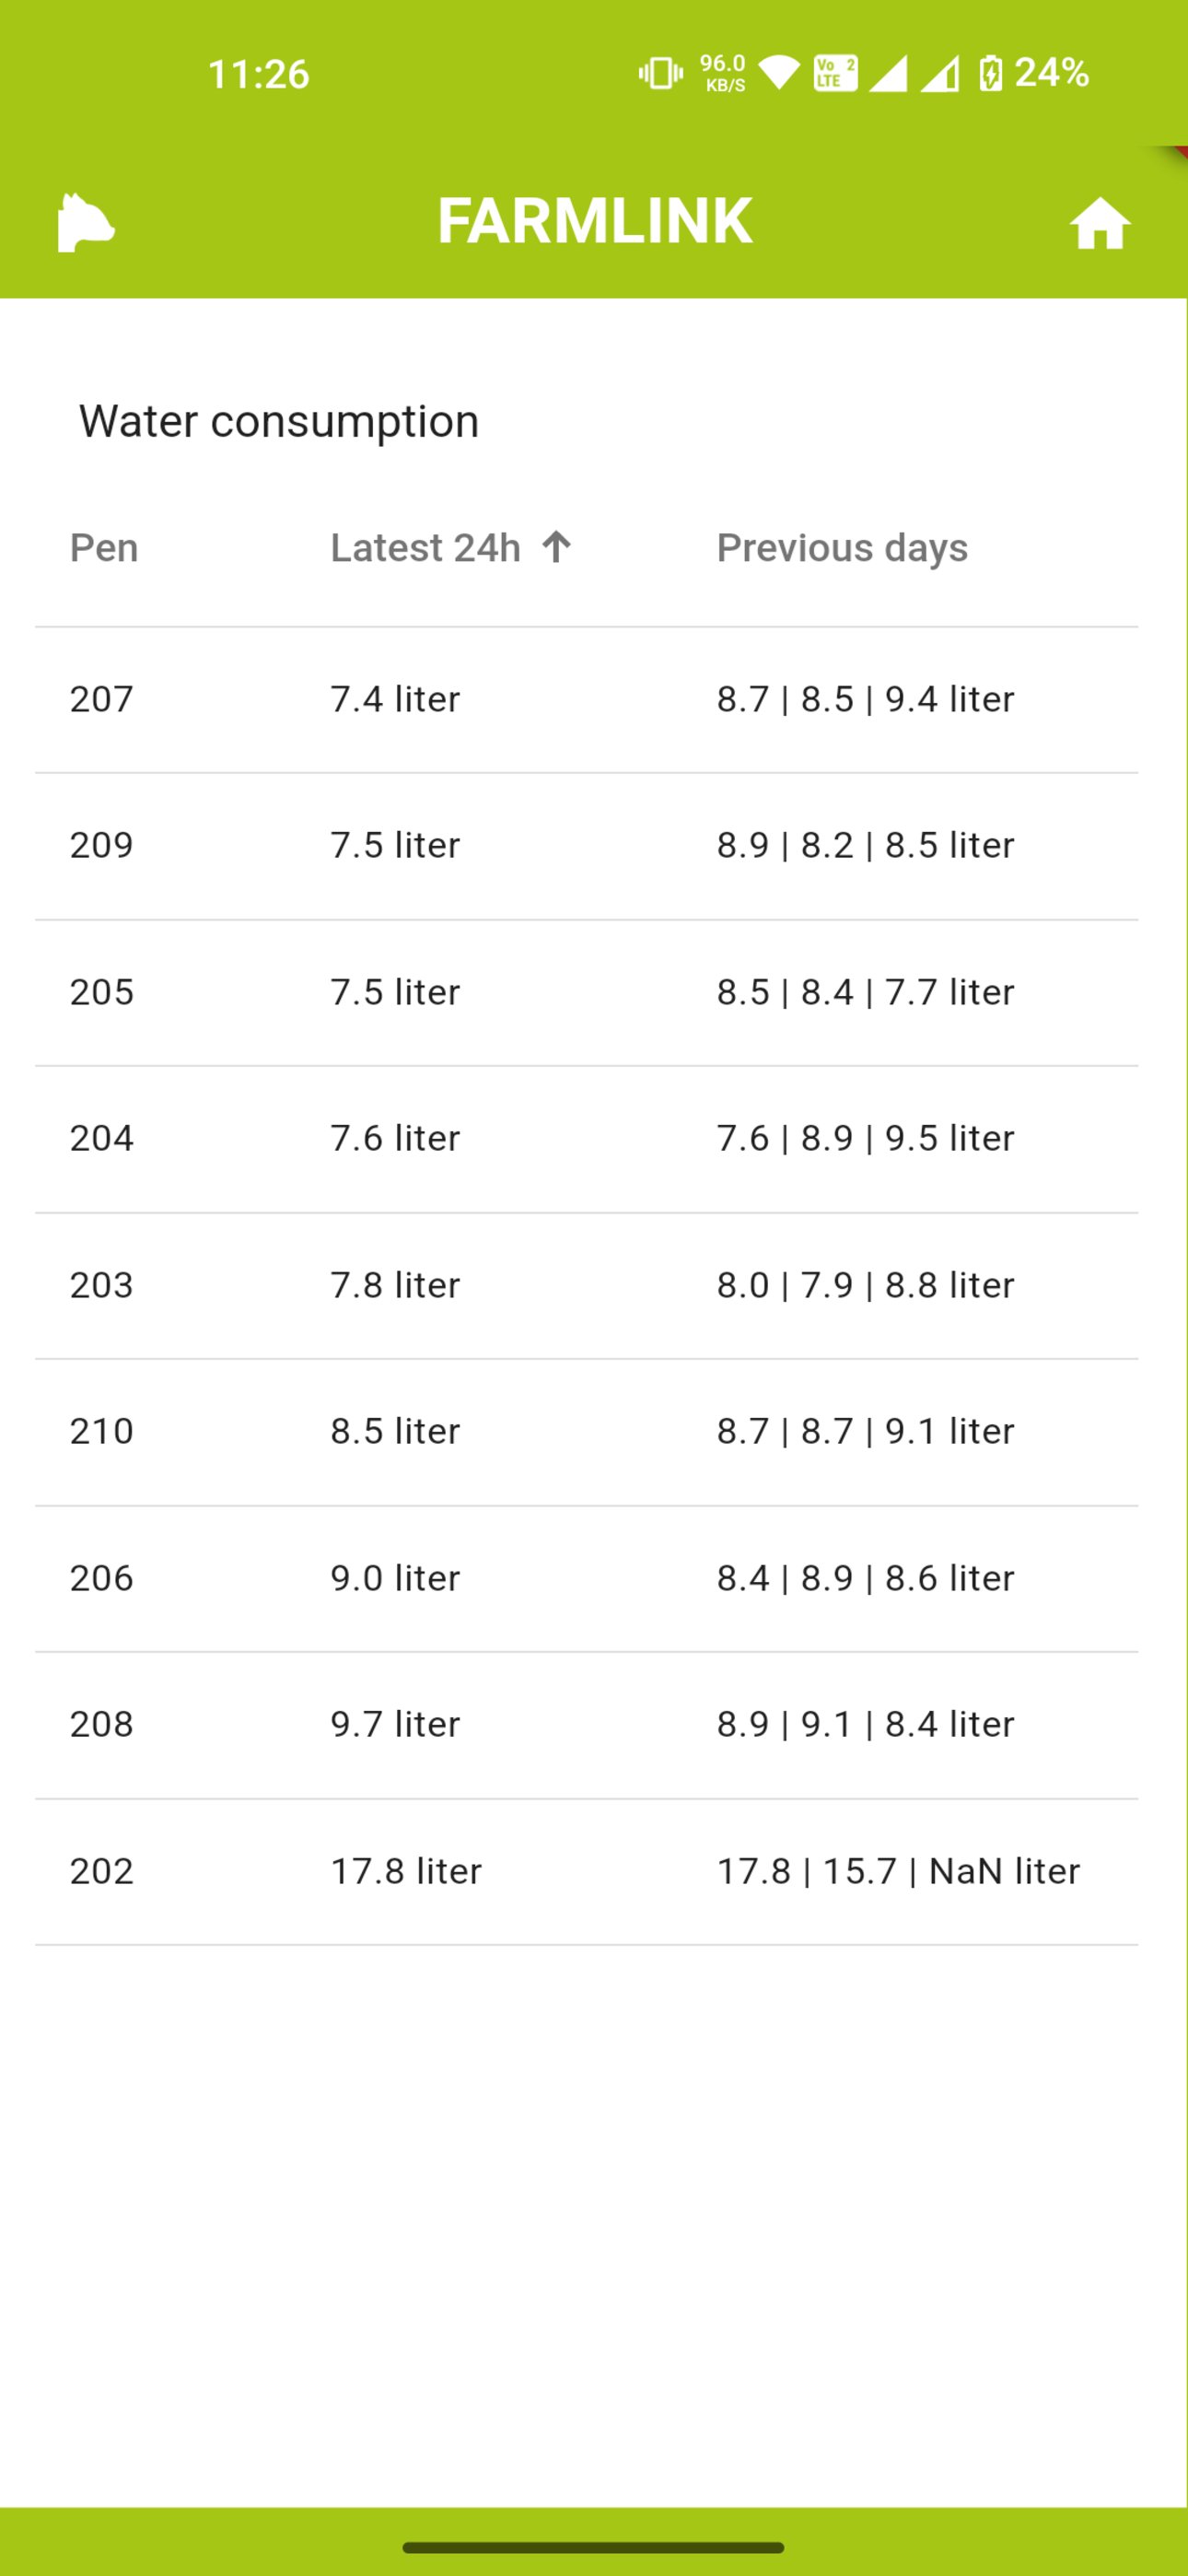Image resolution: width=1188 pixels, height=2576 pixels.
Task: Tap the pig head icon in header
Action: 86,222
